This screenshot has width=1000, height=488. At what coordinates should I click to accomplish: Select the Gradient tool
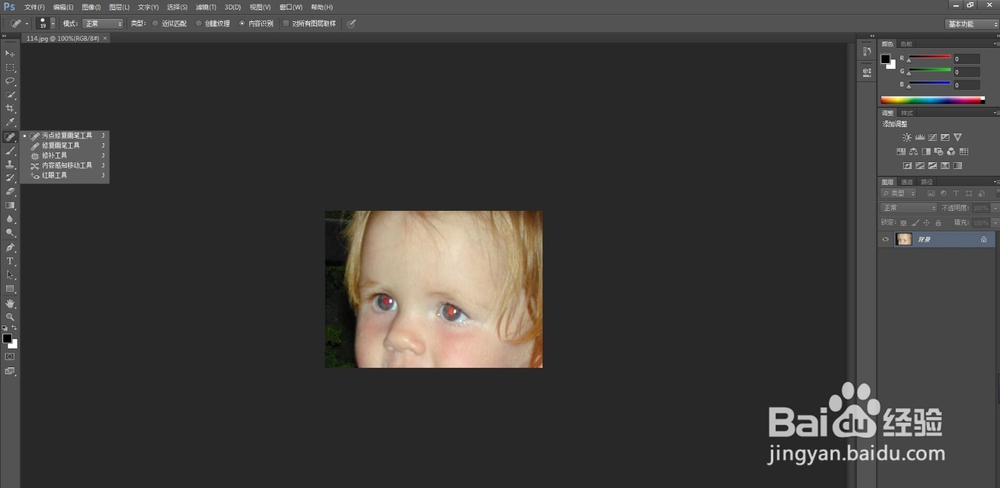[x=10, y=205]
